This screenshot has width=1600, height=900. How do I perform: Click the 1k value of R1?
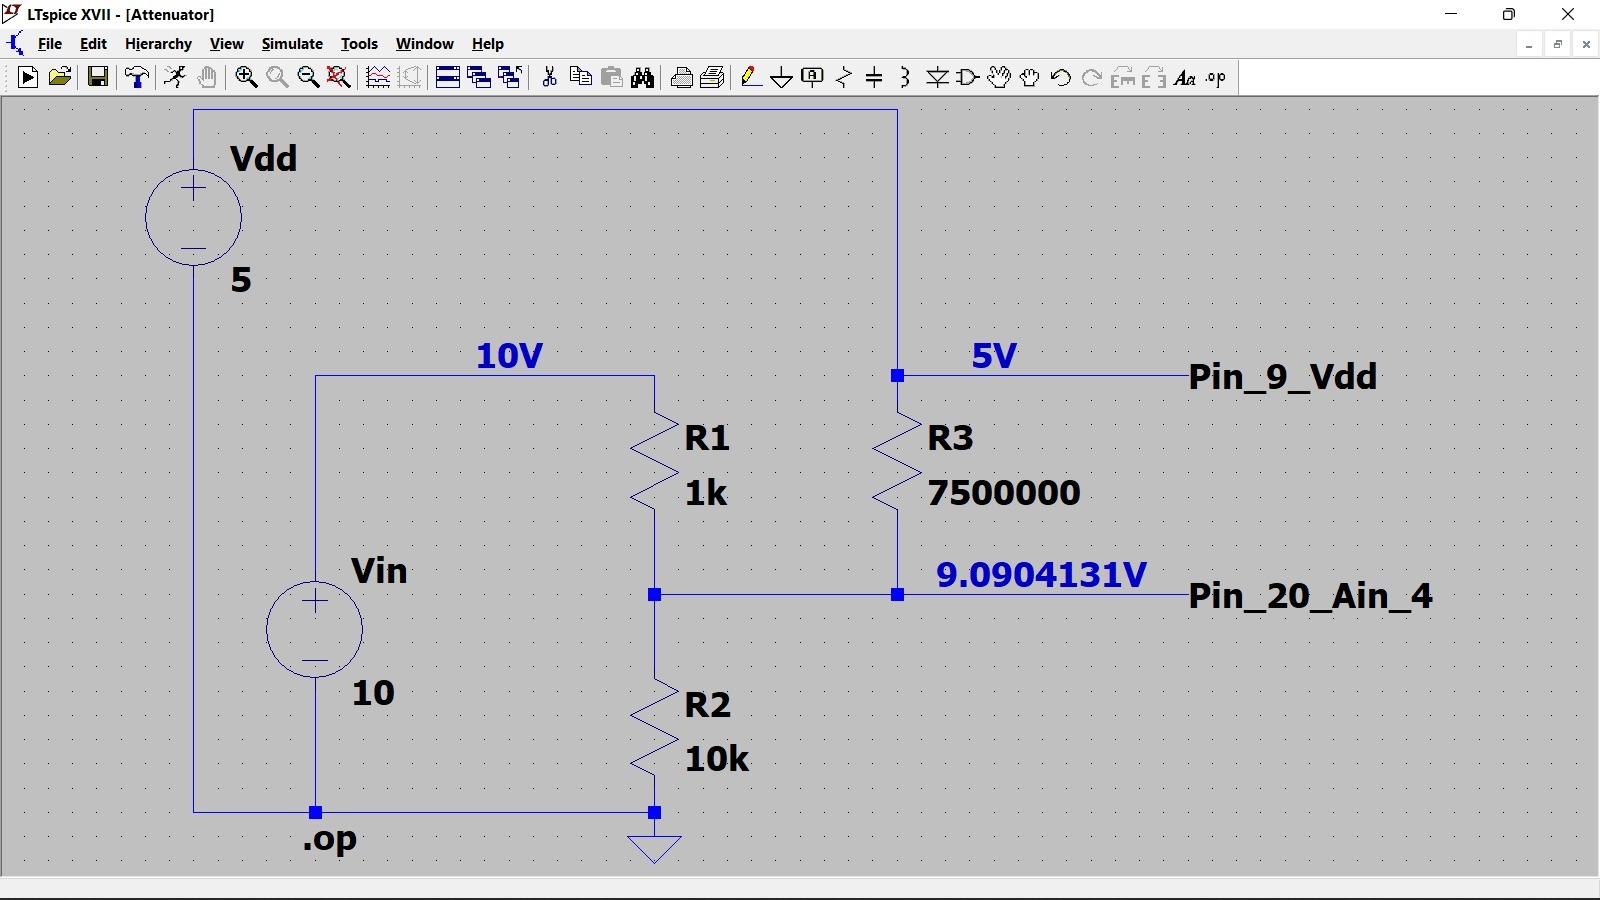coord(706,493)
